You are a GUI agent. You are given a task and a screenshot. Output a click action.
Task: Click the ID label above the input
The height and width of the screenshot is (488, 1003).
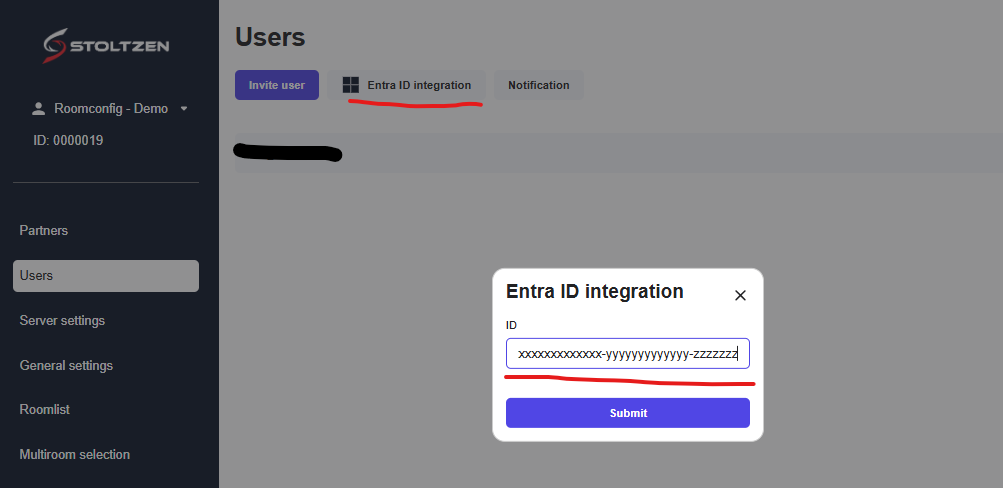coord(511,325)
